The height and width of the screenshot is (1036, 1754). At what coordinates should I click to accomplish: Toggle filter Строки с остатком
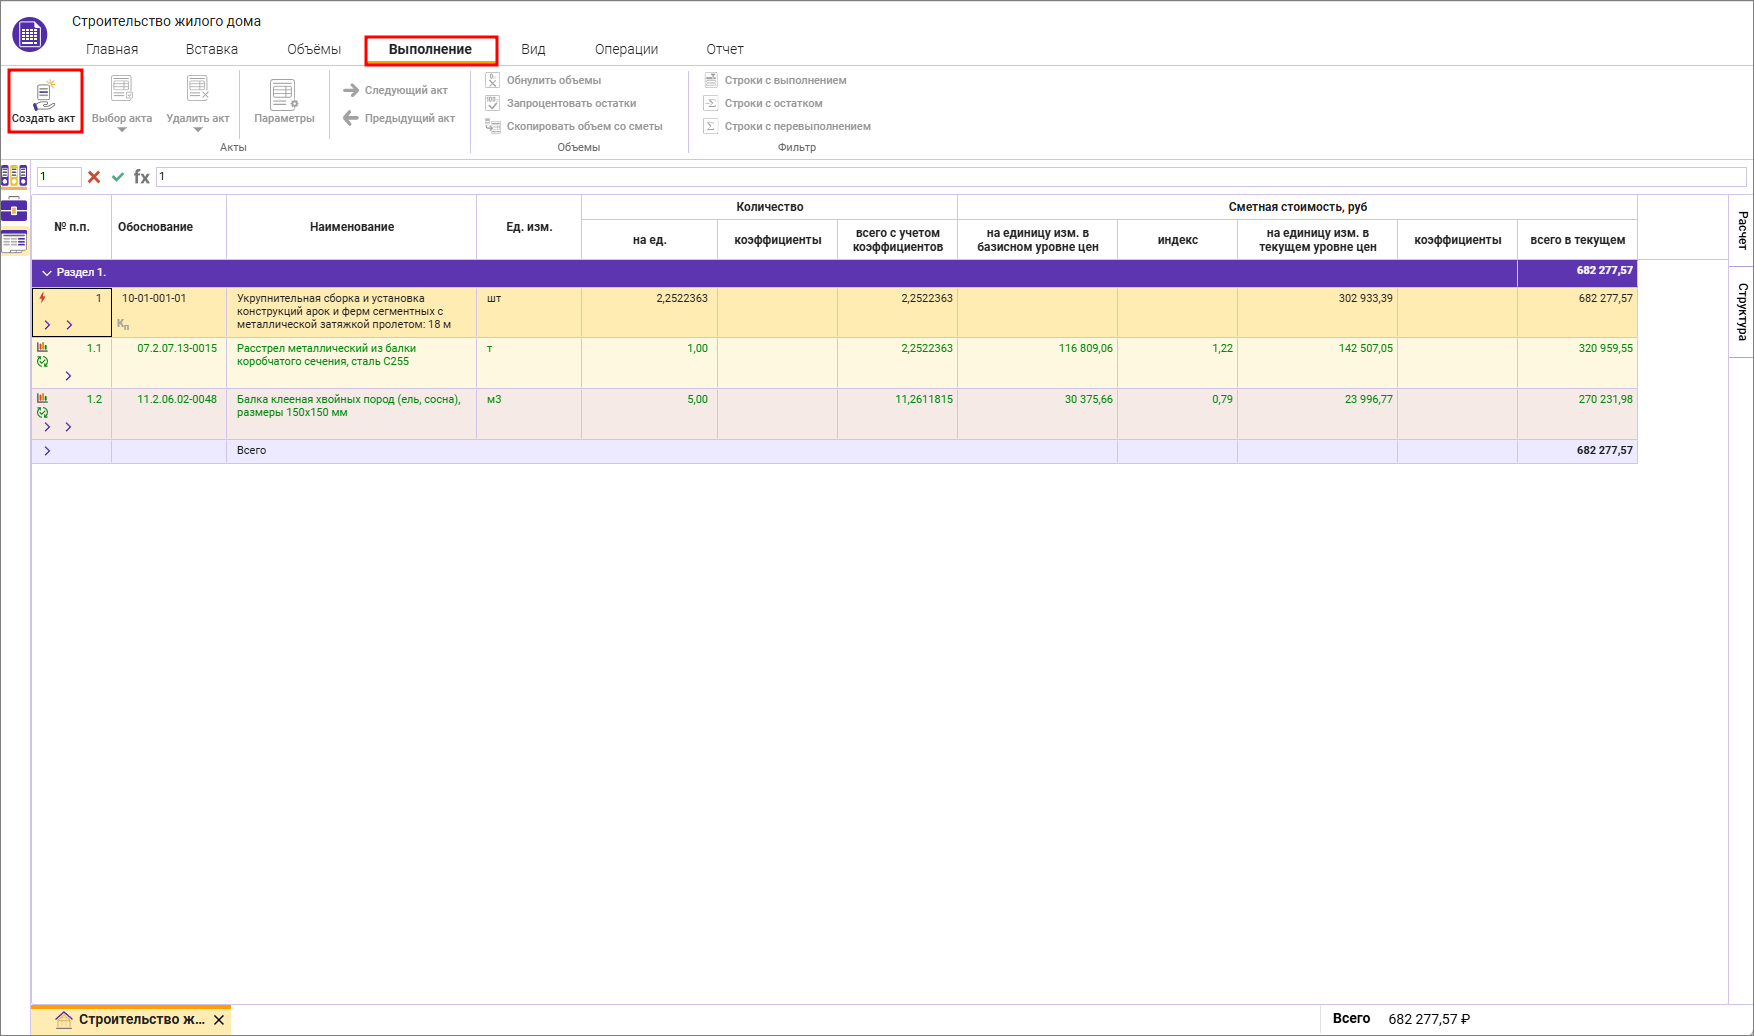point(773,103)
